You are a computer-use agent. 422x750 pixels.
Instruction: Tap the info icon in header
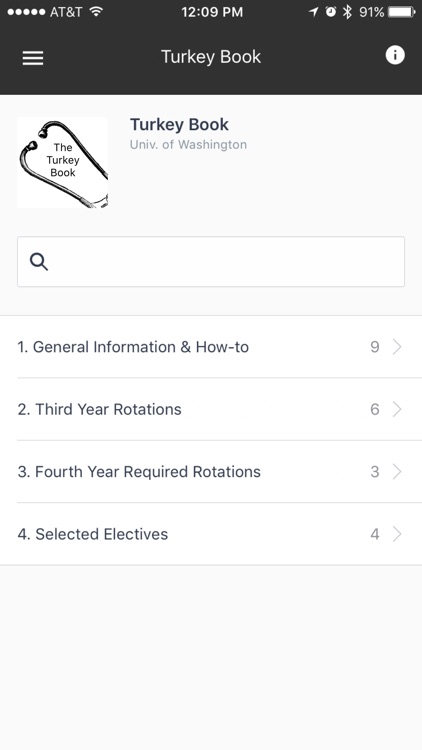pyautogui.click(x=395, y=55)
